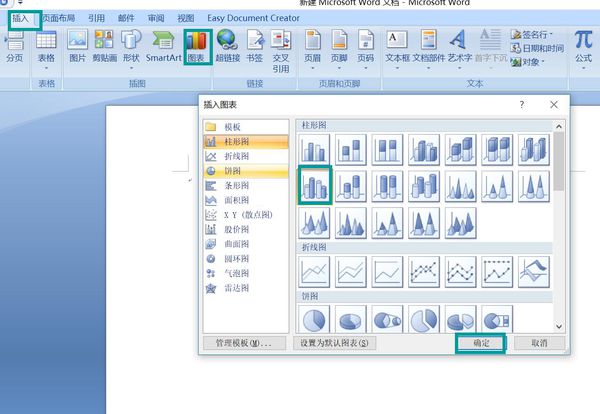Open the 文档部件 quick parts dropdown
Image resolution: width=600 pixels, height=414 pixels.
(429, 50)
